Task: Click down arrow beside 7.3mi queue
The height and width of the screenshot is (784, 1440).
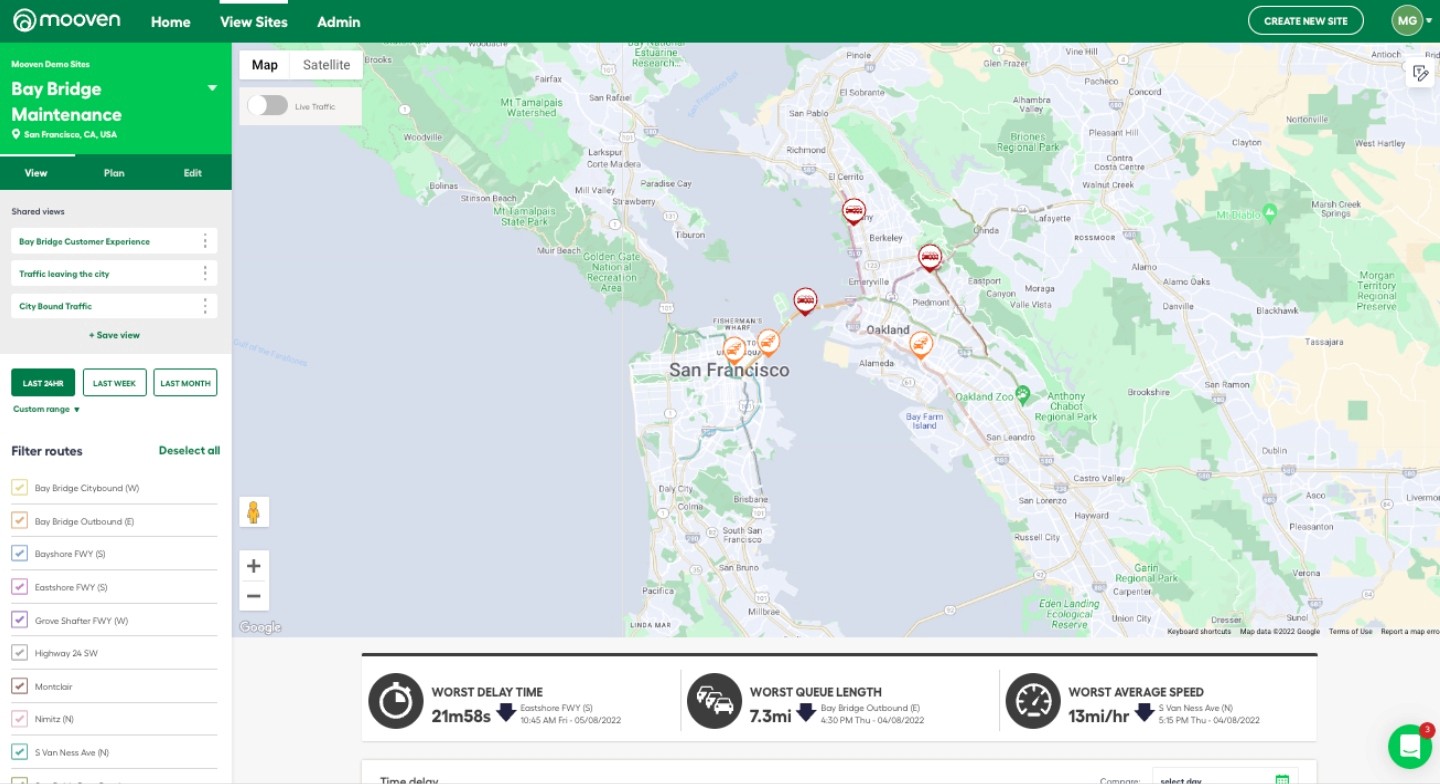Action: (x=808, y=712)
